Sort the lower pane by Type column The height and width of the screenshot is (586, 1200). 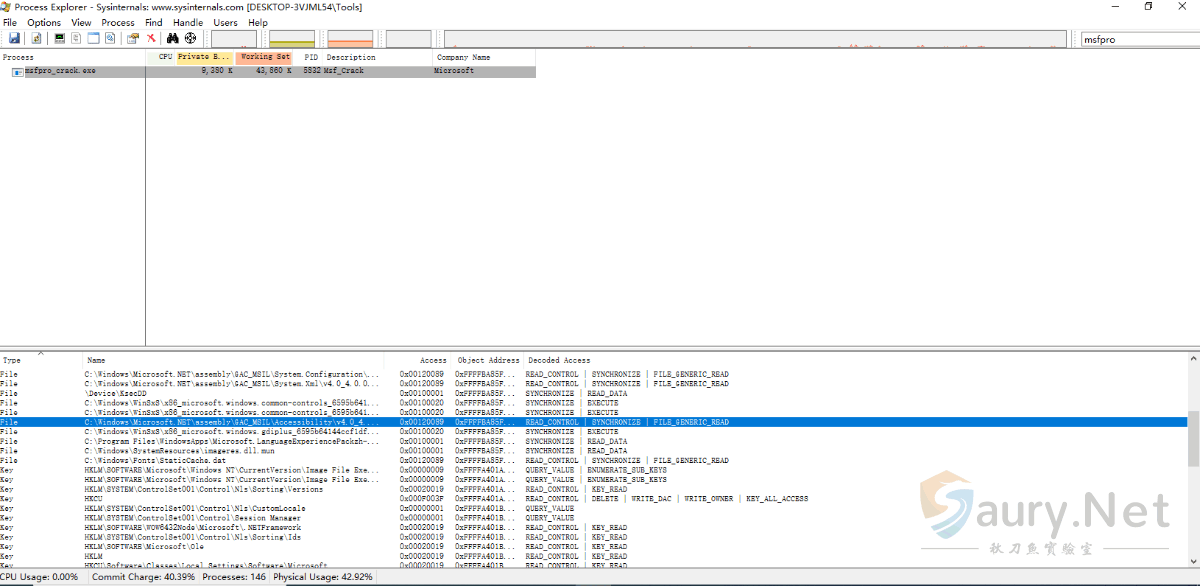[12, 360]
